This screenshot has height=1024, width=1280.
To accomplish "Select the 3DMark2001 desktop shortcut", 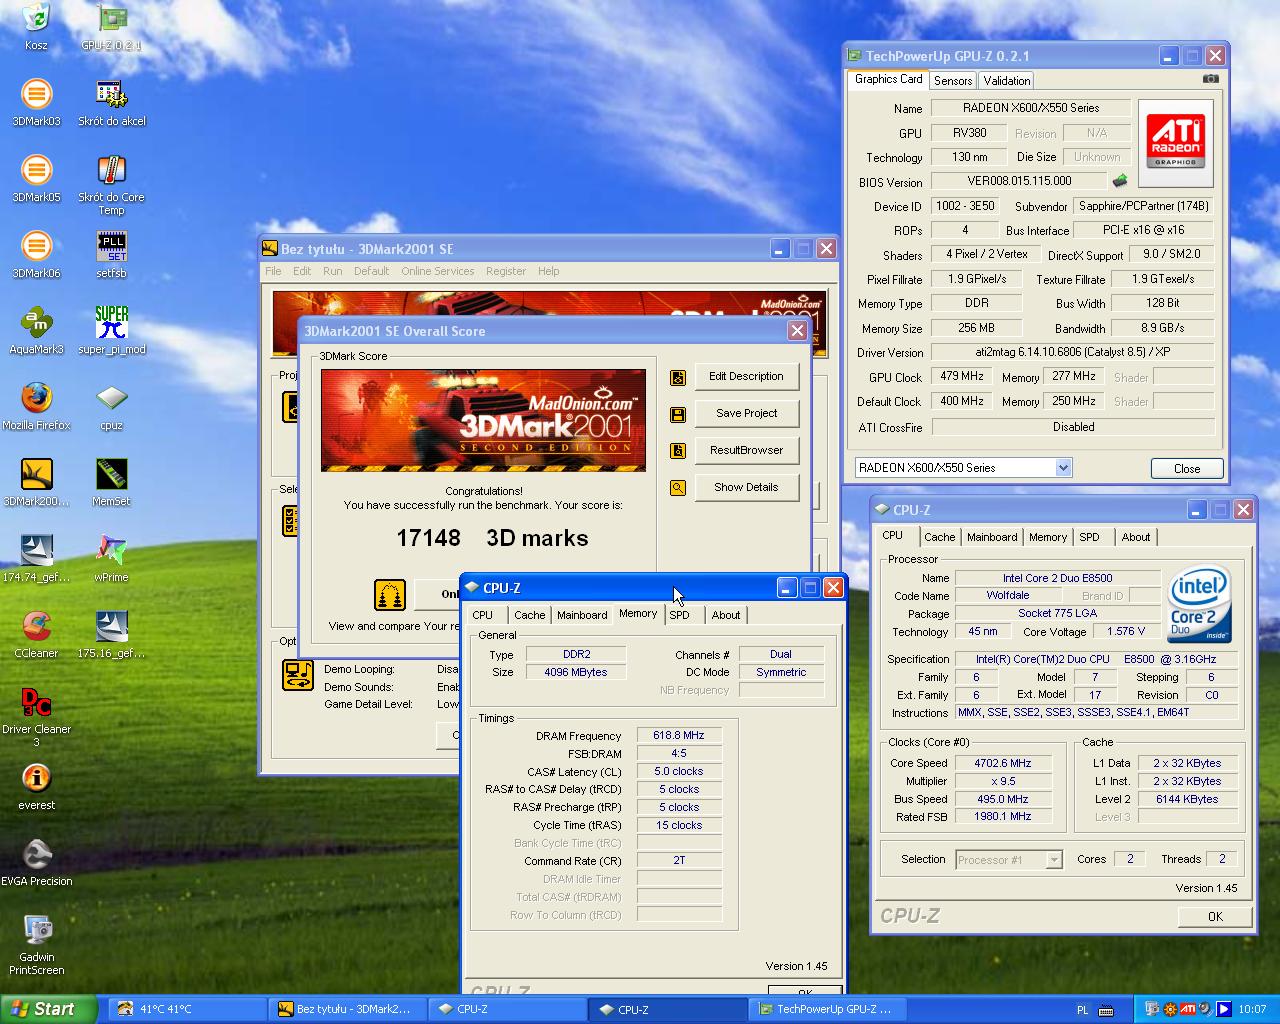I will pyautogui.click(x=36, y=482).
